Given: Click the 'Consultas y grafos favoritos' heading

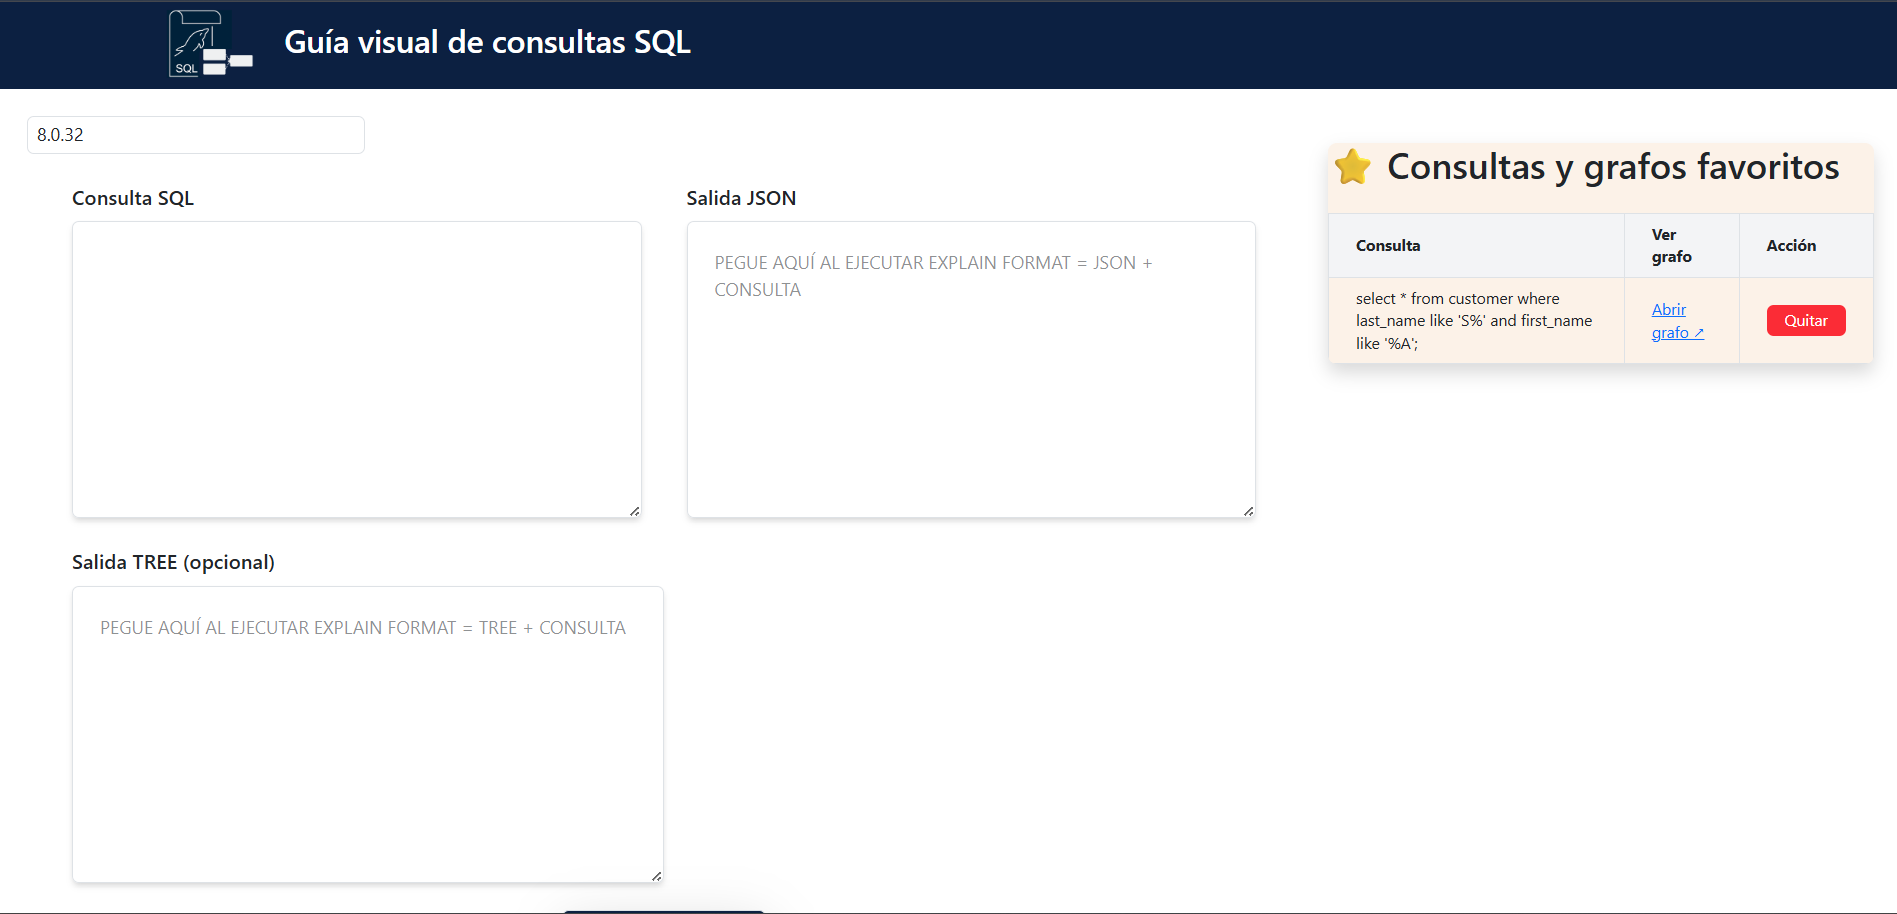Looking at the screenshot, I should tap(1613, 166).
